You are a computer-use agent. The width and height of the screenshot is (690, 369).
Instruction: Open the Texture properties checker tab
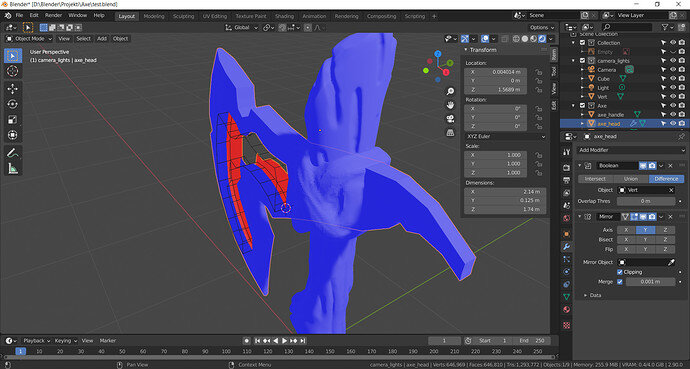pyautogui.click(x=567, y=325)
